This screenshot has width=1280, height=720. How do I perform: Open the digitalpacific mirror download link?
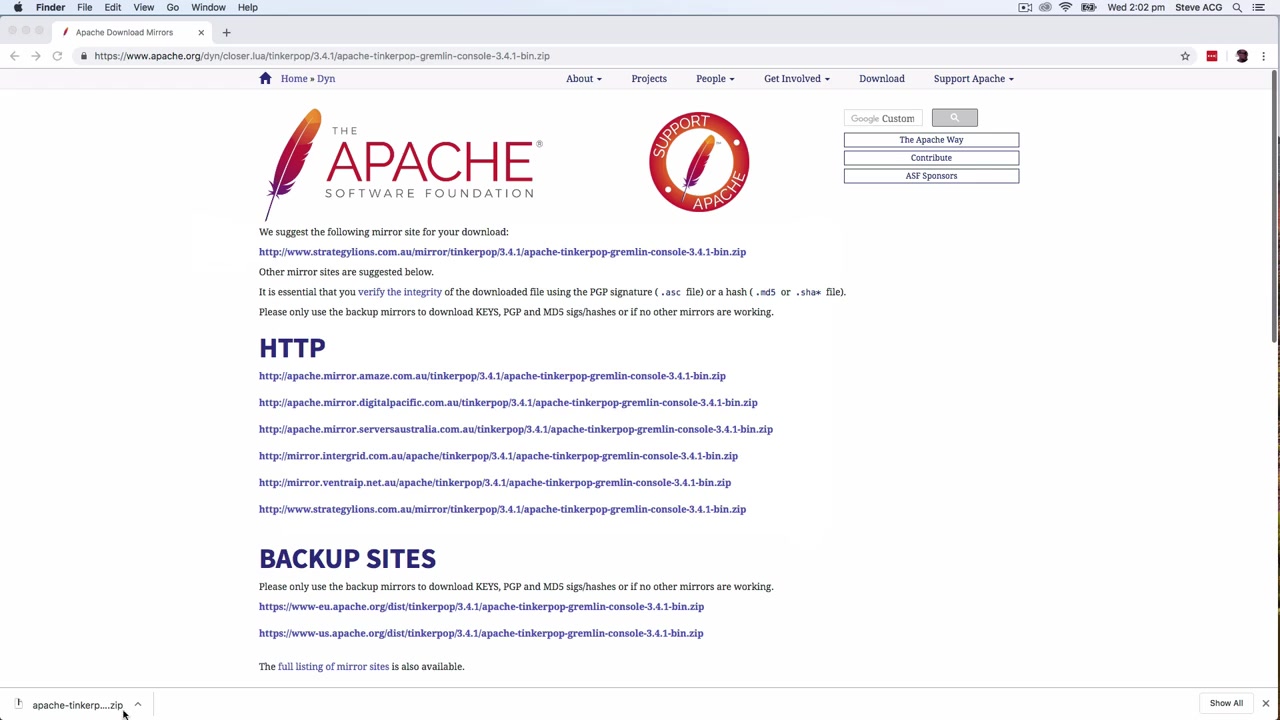tap(508, 403)
